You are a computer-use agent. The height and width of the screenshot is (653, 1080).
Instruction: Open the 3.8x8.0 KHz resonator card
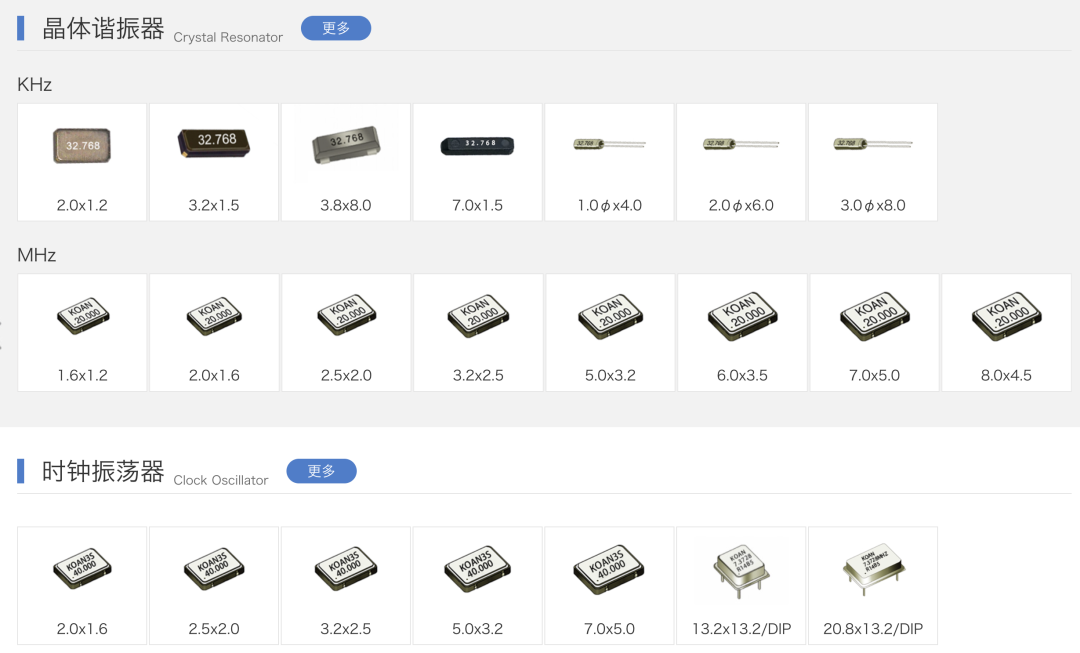click(x=346, y=163)
